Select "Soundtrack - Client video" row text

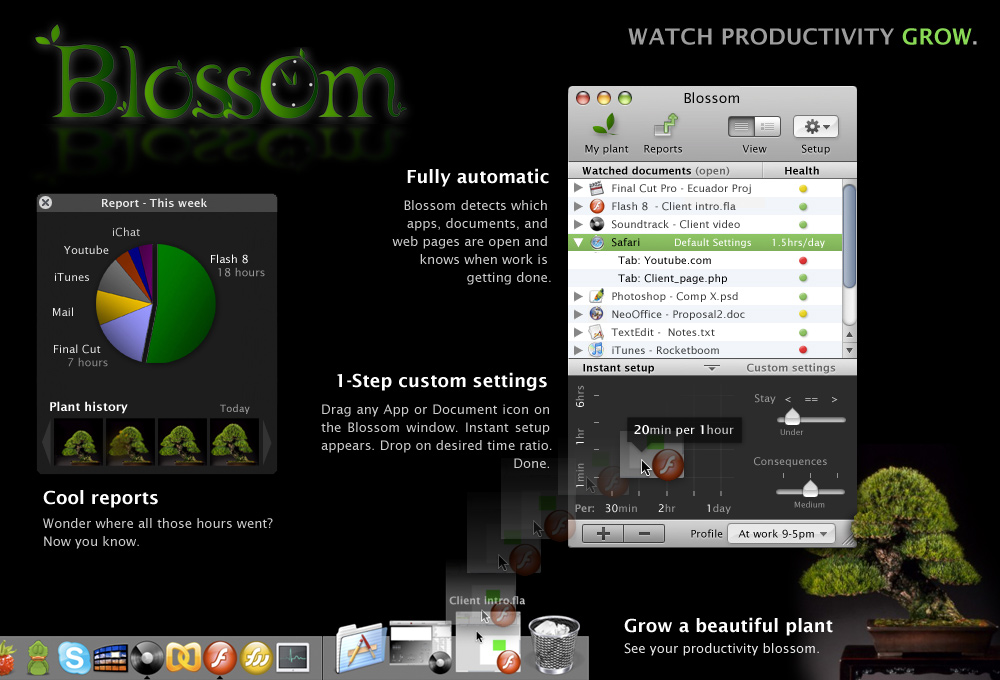675,224
